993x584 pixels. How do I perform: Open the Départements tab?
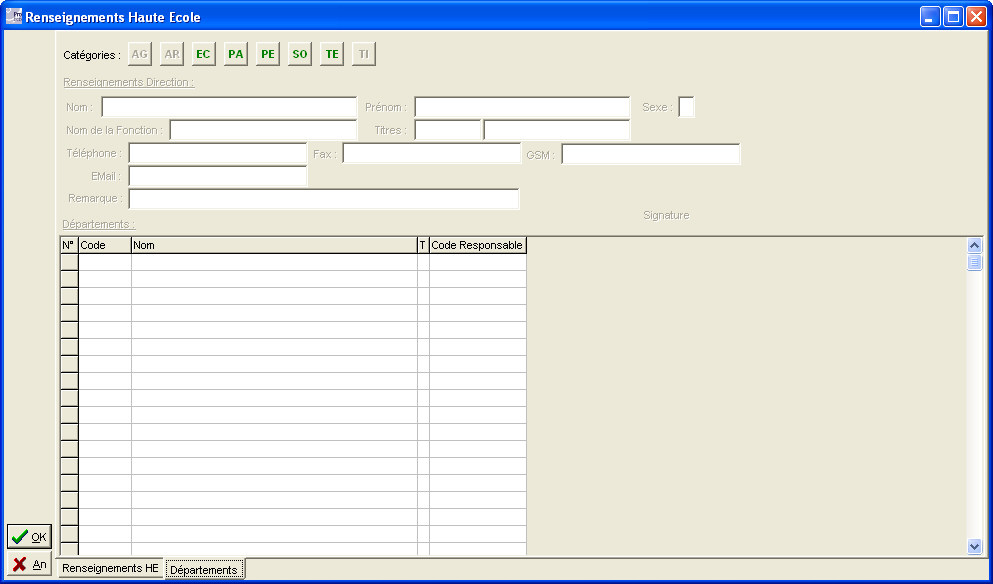(x=204, y=569)
